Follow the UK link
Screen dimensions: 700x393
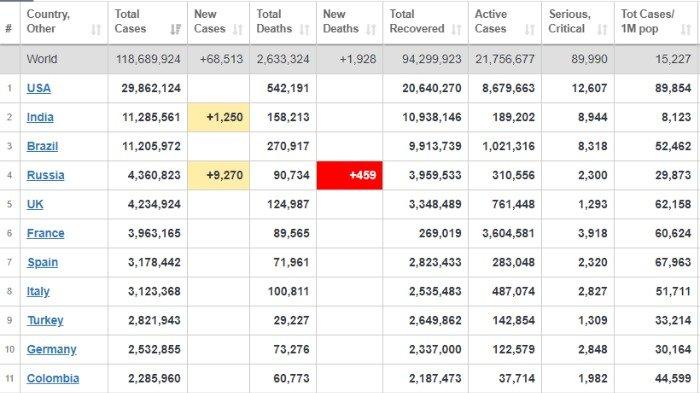click(35, 204)
